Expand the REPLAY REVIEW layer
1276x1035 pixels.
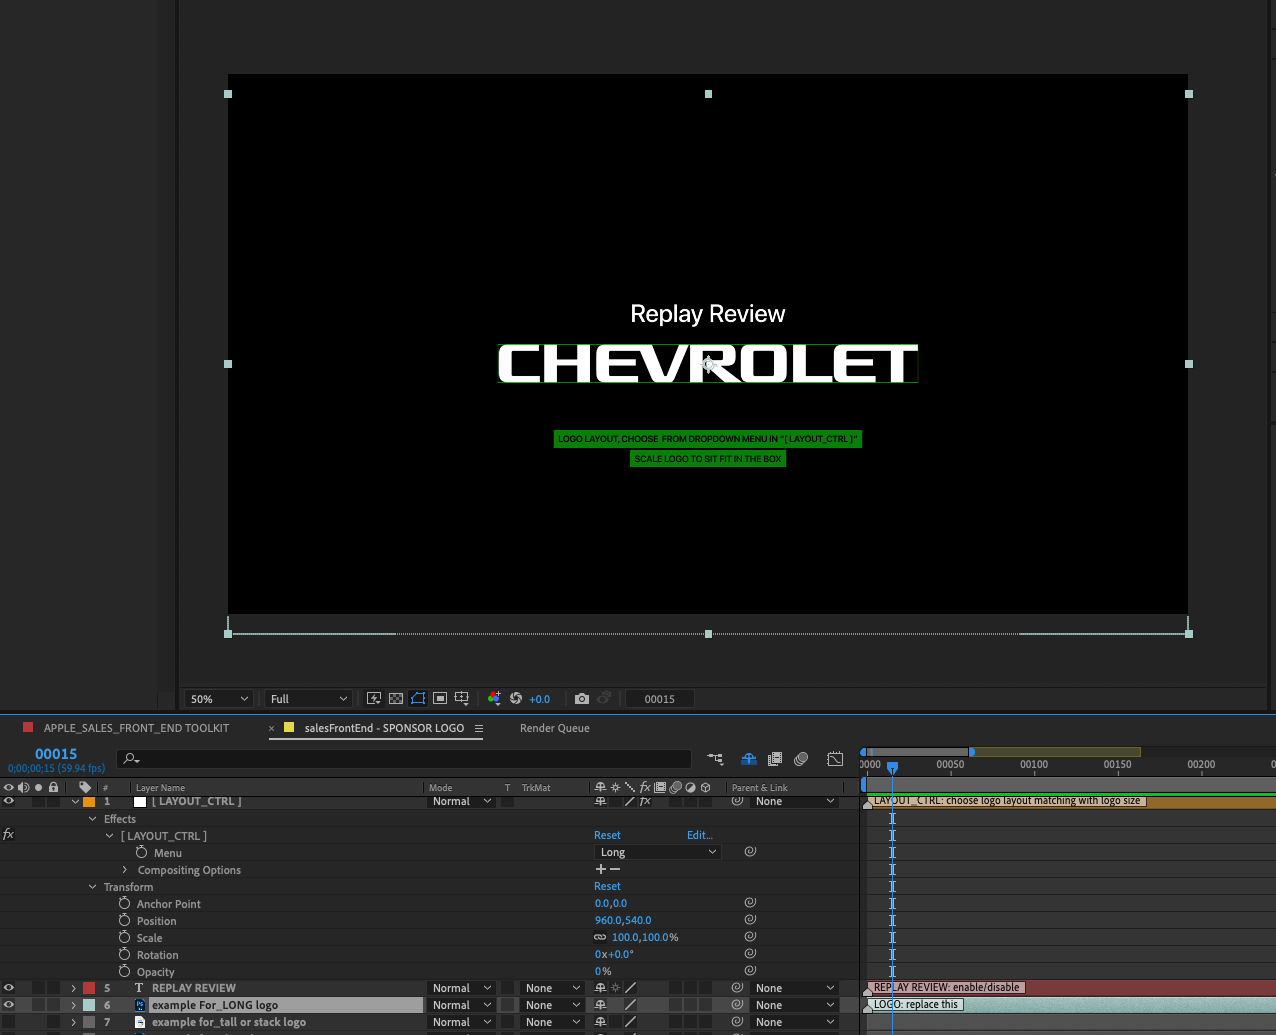73,988
